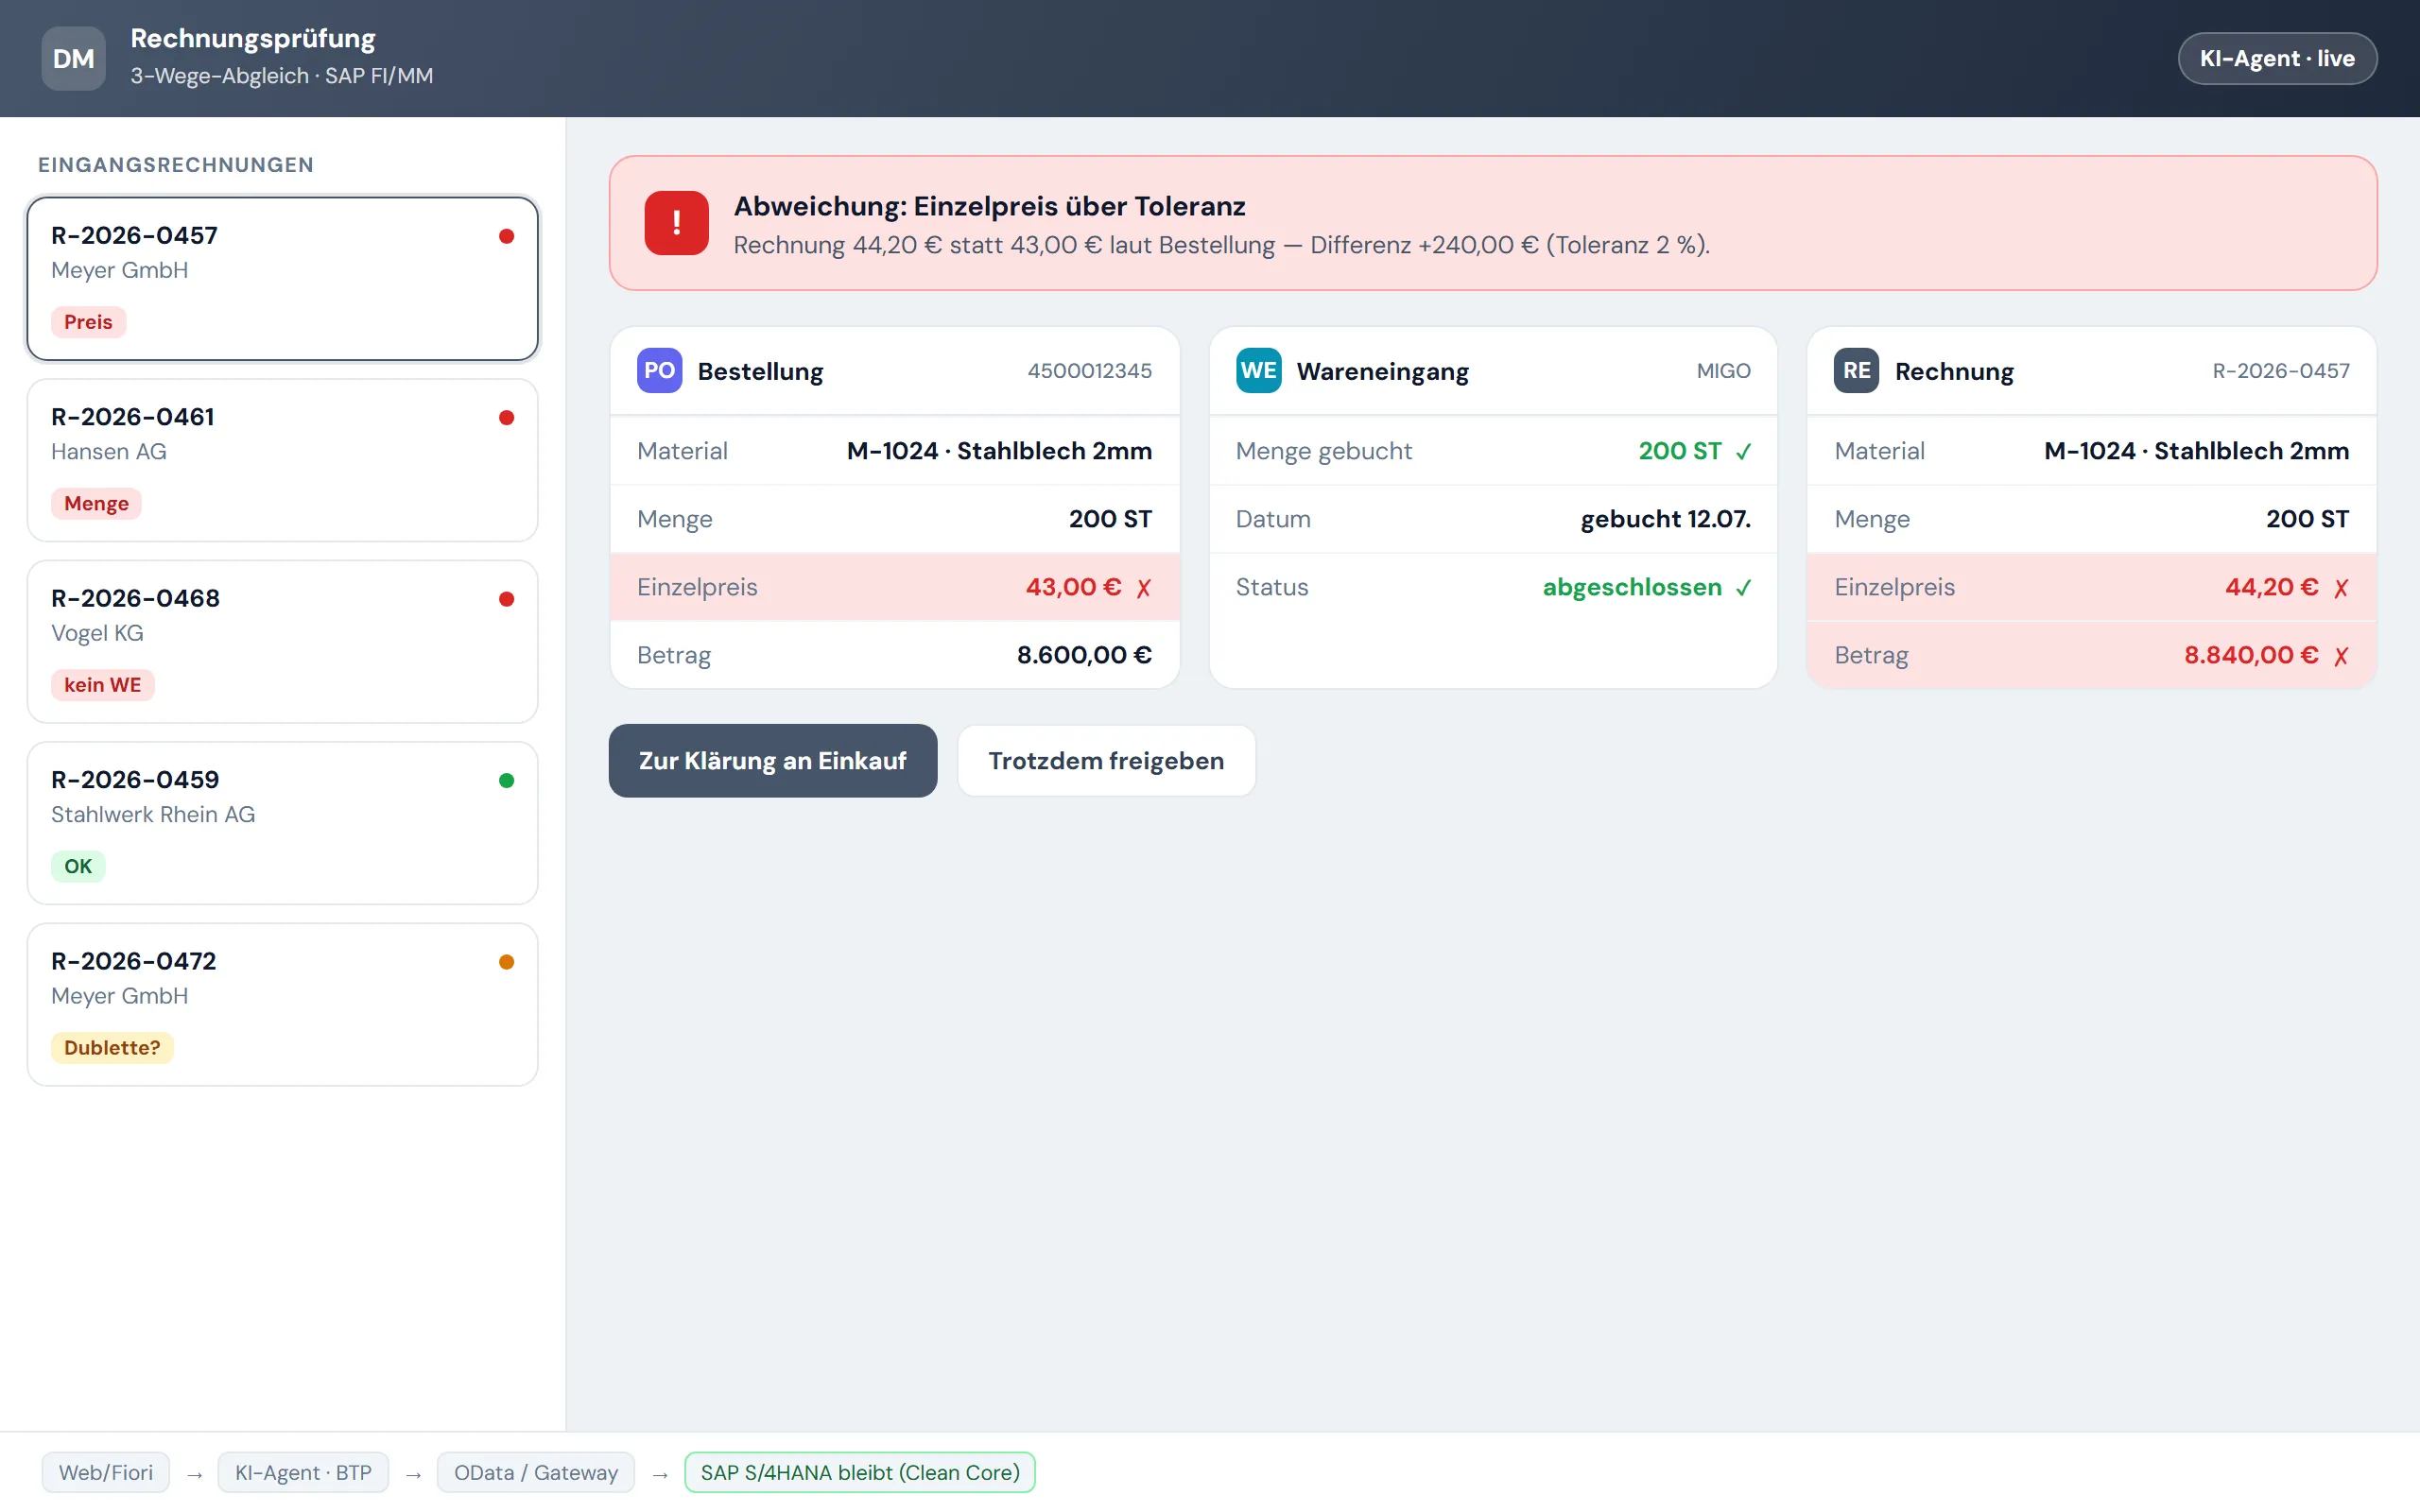This screenshot has height=1512, width=2420.
Task: Click the red status dot on R-2026-0461
Action: 506,418
